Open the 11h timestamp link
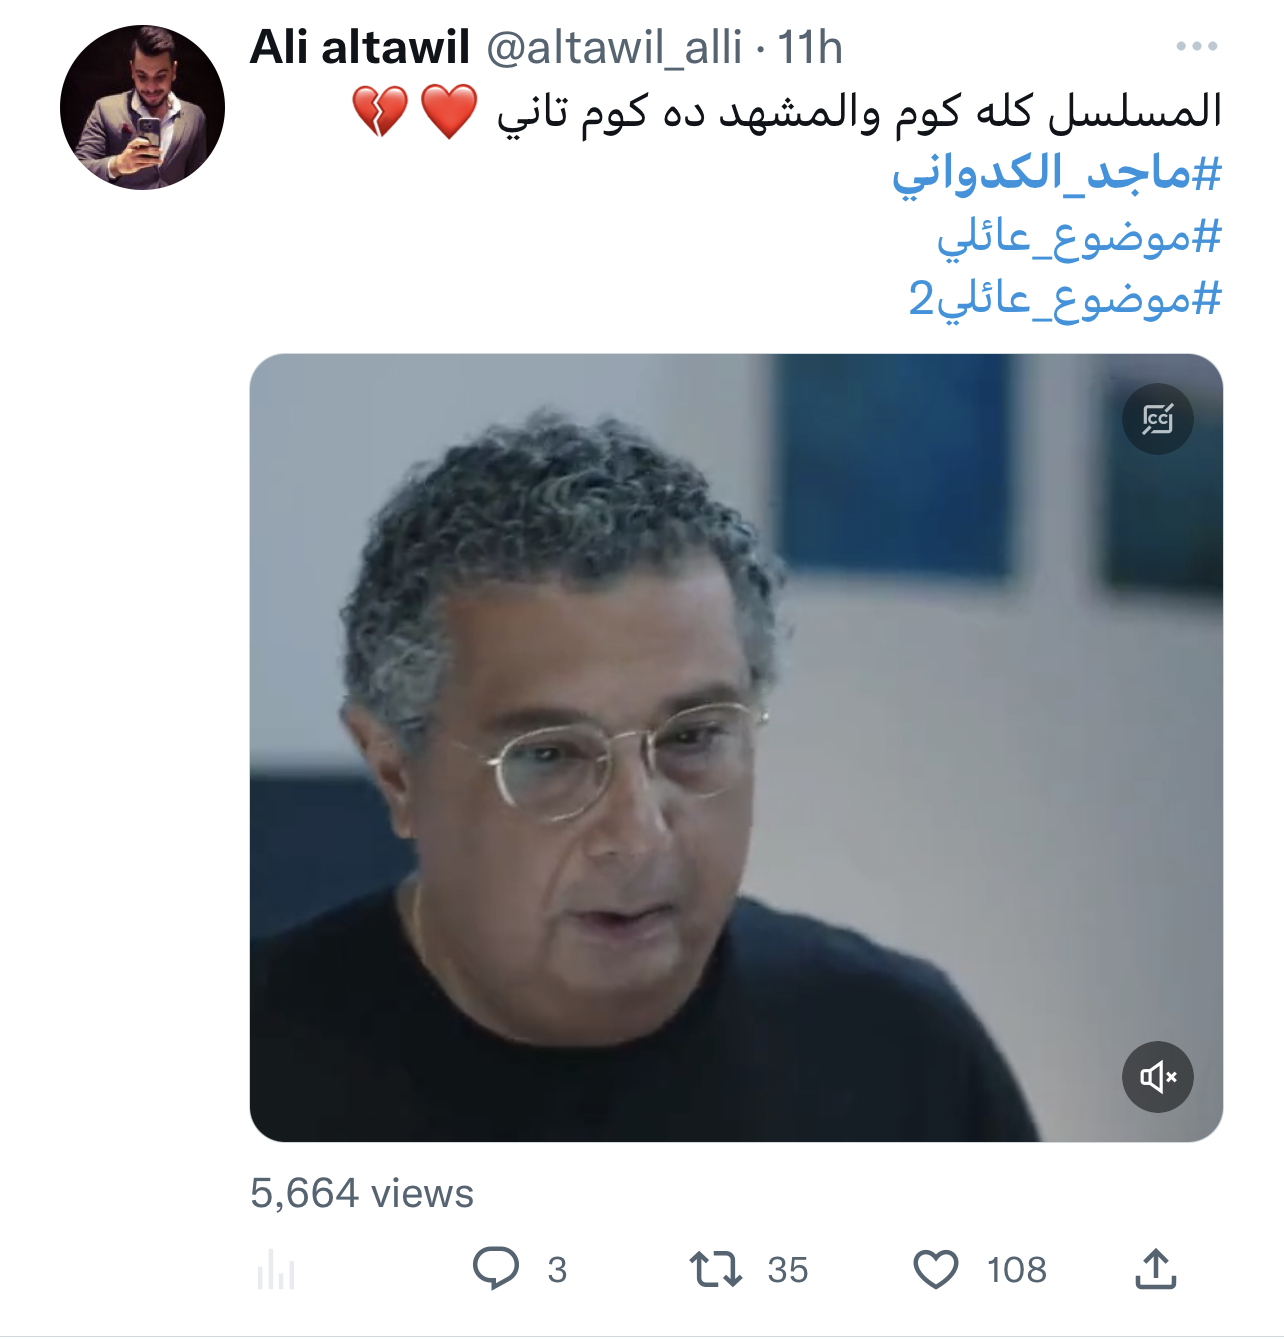Image resolution: width=1284 pixels, height=1339 pixels. pos(810,47)
